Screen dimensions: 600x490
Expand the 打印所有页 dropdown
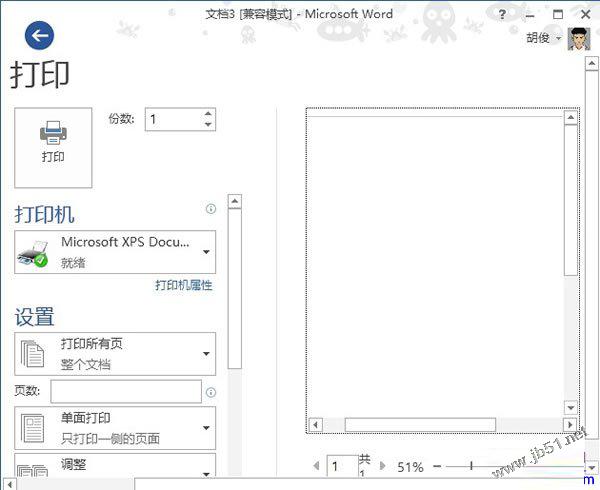[x=115, y=354]
